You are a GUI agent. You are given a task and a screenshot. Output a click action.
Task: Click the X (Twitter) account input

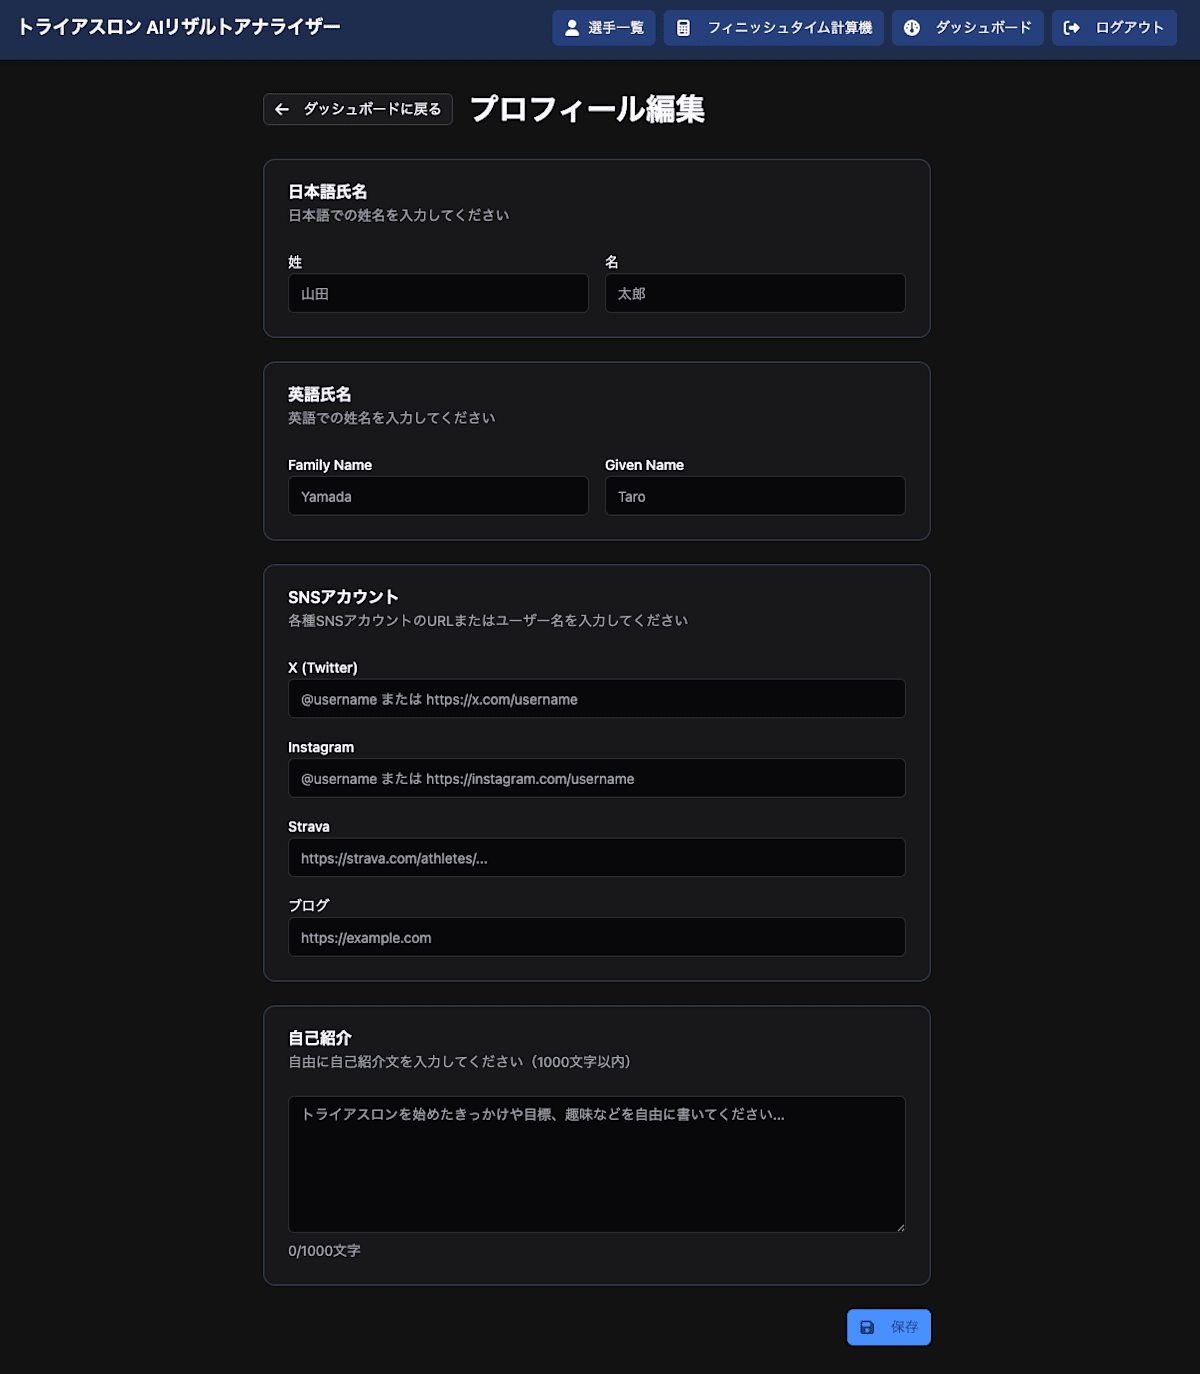coord(597,699)
